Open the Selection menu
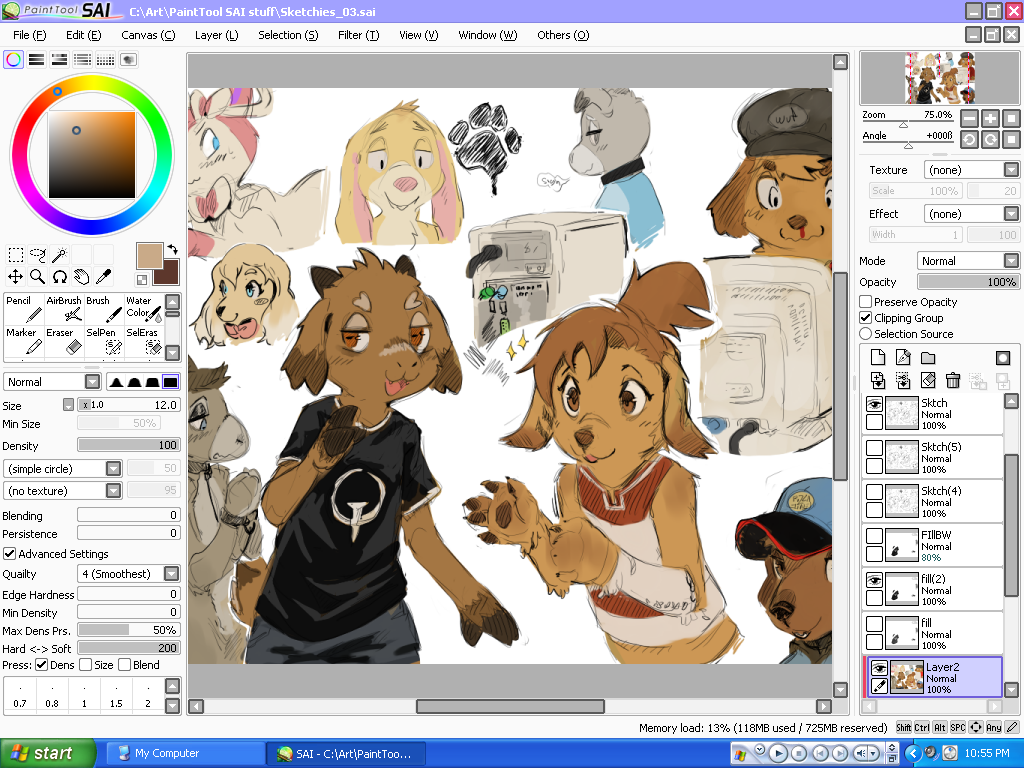The width and height of the screenshot is (1024, 768). coord(288,35)
